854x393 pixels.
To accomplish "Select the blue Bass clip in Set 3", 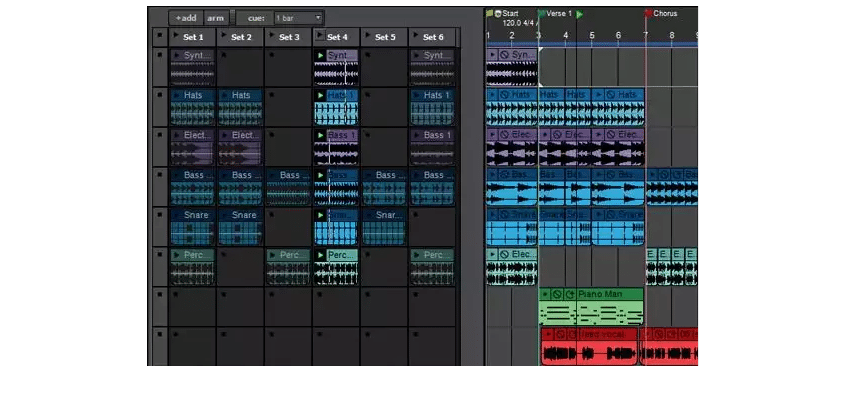I will (x=288, y=187).
